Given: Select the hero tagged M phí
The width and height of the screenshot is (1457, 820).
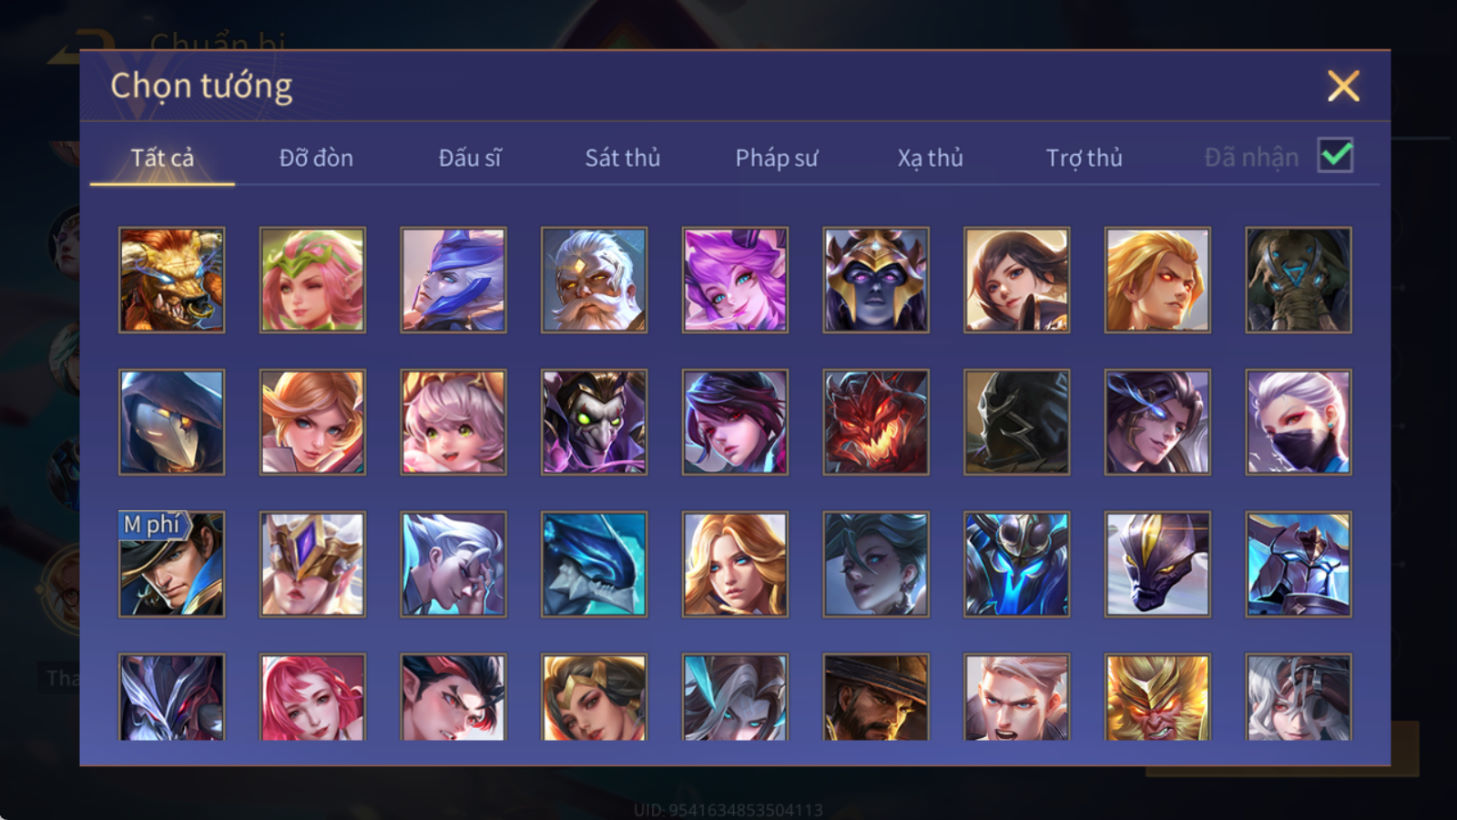Looking at the screenshot, I should (172, 564).
